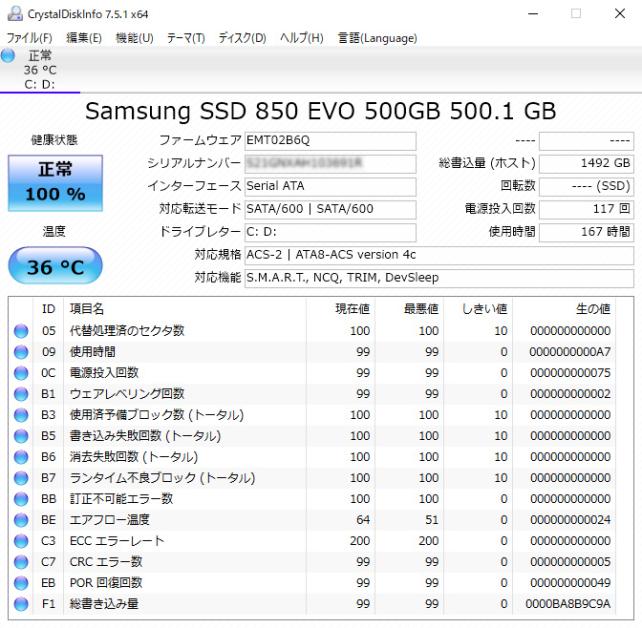
Task: Click status orb for attribute B1
Action: [x=21, y=394]
